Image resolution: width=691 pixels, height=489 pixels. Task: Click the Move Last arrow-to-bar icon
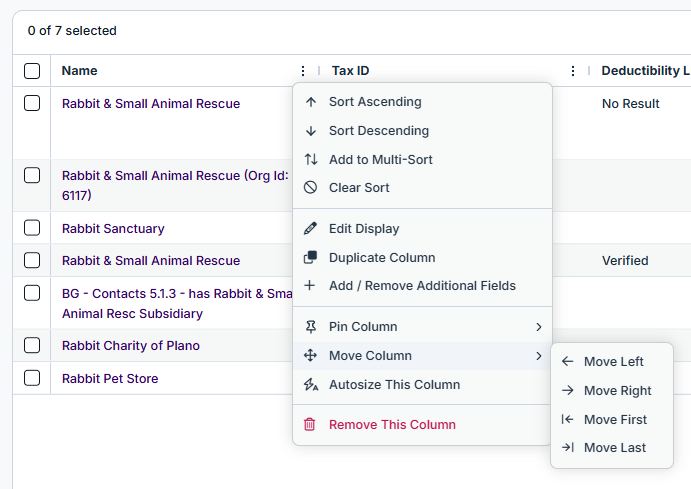568,448
